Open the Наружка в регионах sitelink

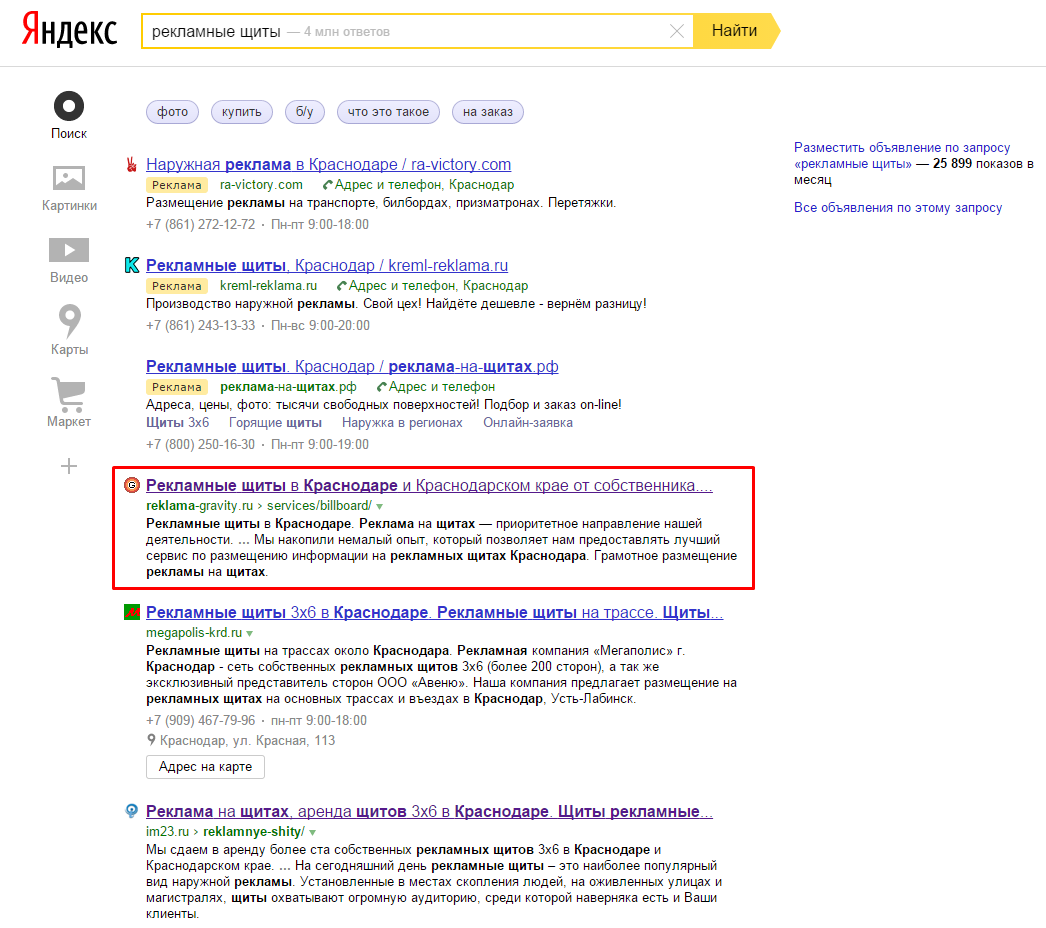[x=402, y=422]
